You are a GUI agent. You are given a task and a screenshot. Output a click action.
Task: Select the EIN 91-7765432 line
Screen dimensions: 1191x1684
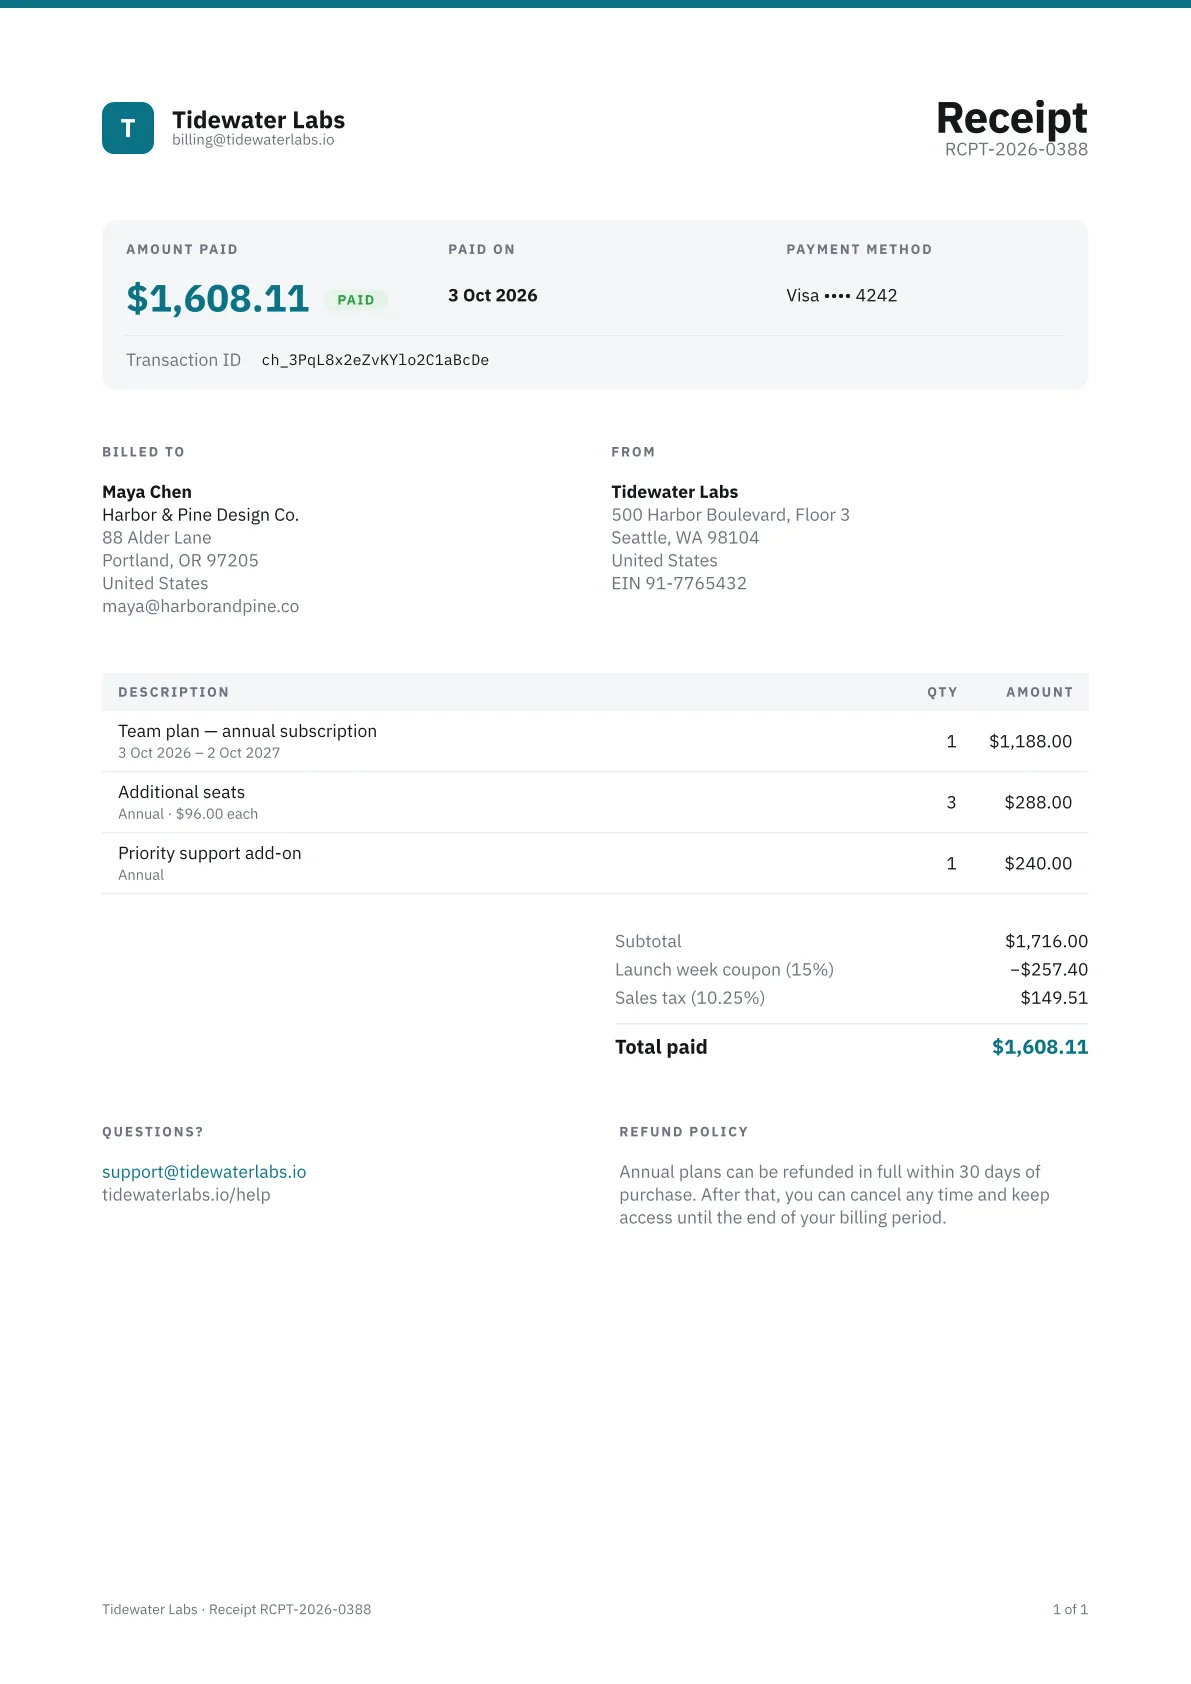679,583
